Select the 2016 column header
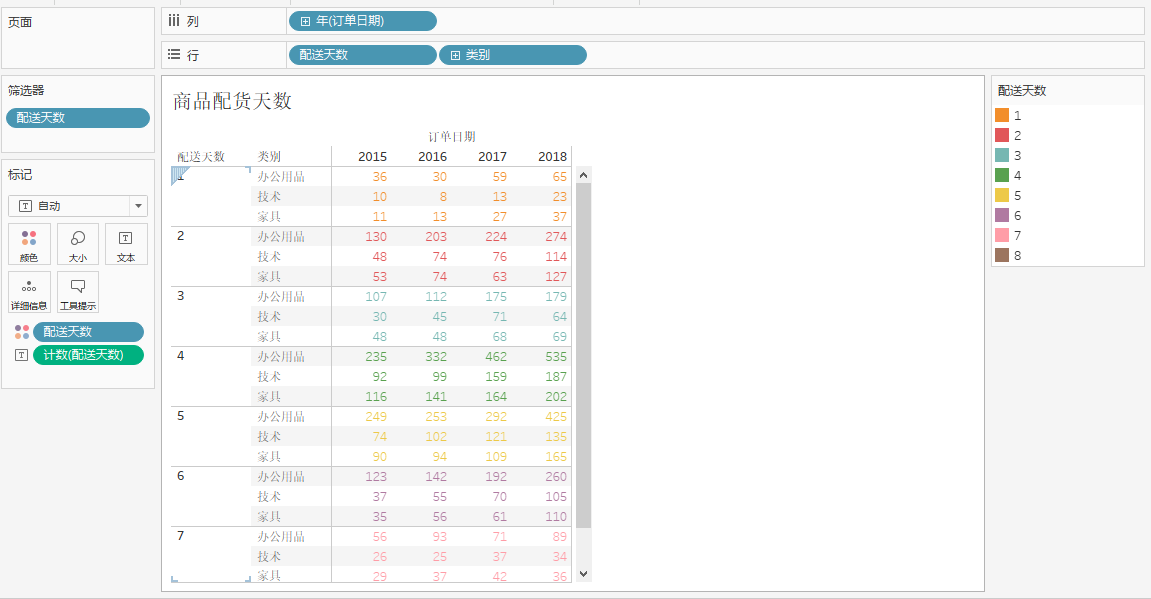This screenshot has height=599, width=1151. tap(432, 156)
